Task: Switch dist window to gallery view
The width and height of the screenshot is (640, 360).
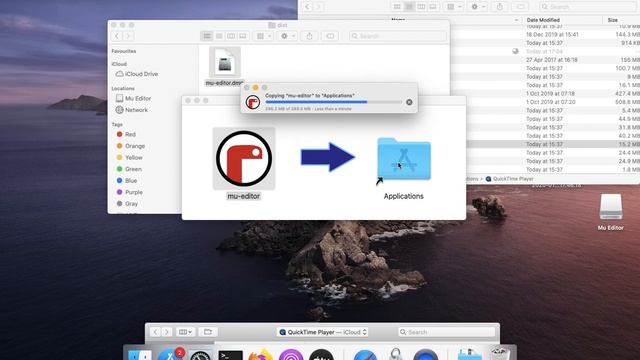Action: pos(243,36)
